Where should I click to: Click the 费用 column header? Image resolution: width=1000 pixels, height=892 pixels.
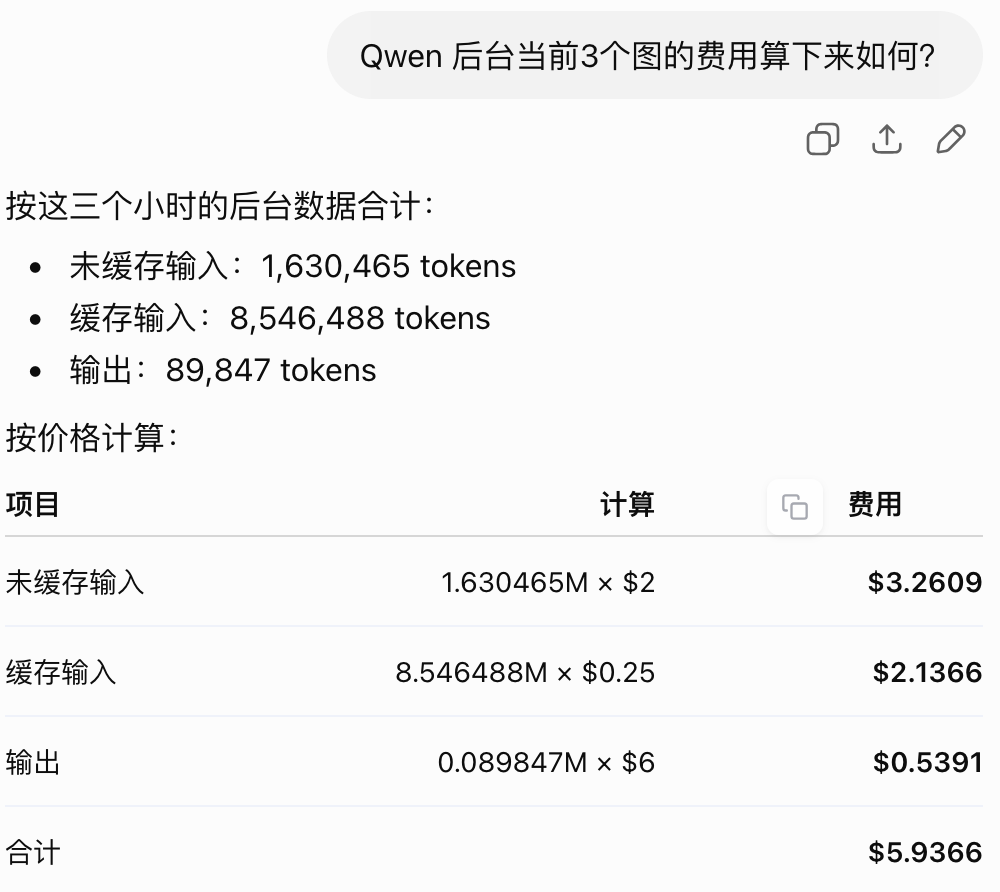pyautogui.click(x=874, y=504)
